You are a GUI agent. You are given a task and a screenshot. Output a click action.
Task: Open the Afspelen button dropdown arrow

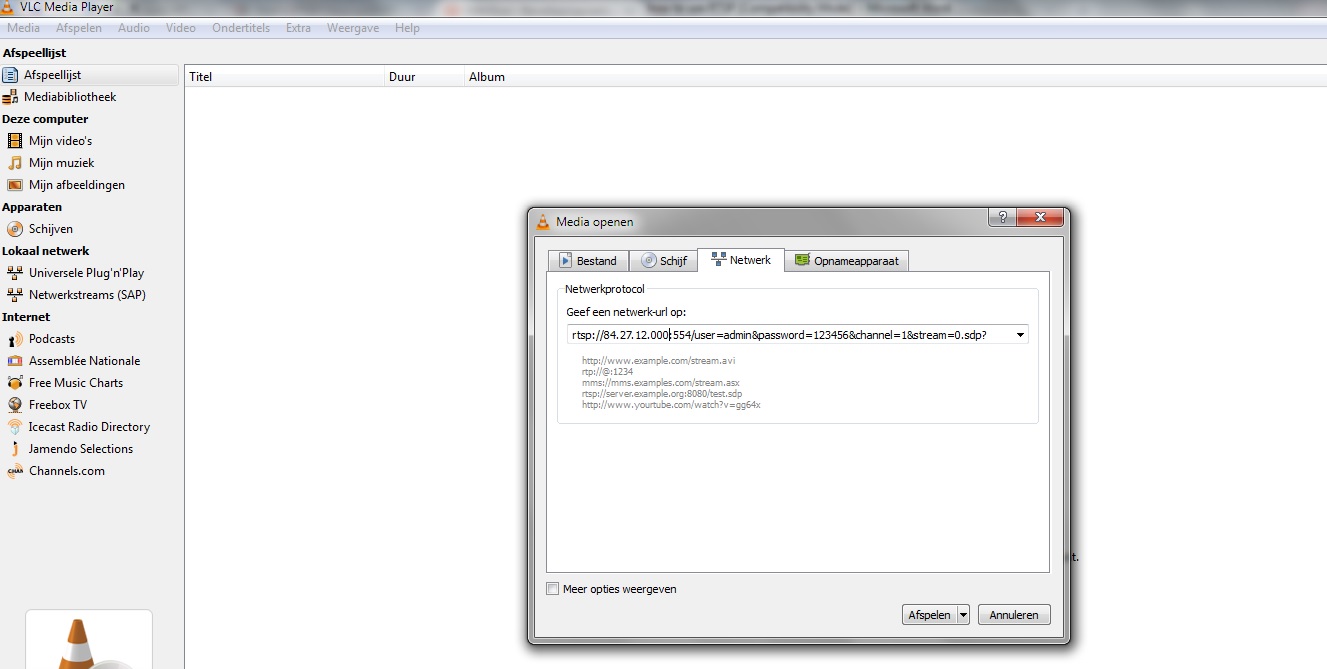(x=963, y=615)
